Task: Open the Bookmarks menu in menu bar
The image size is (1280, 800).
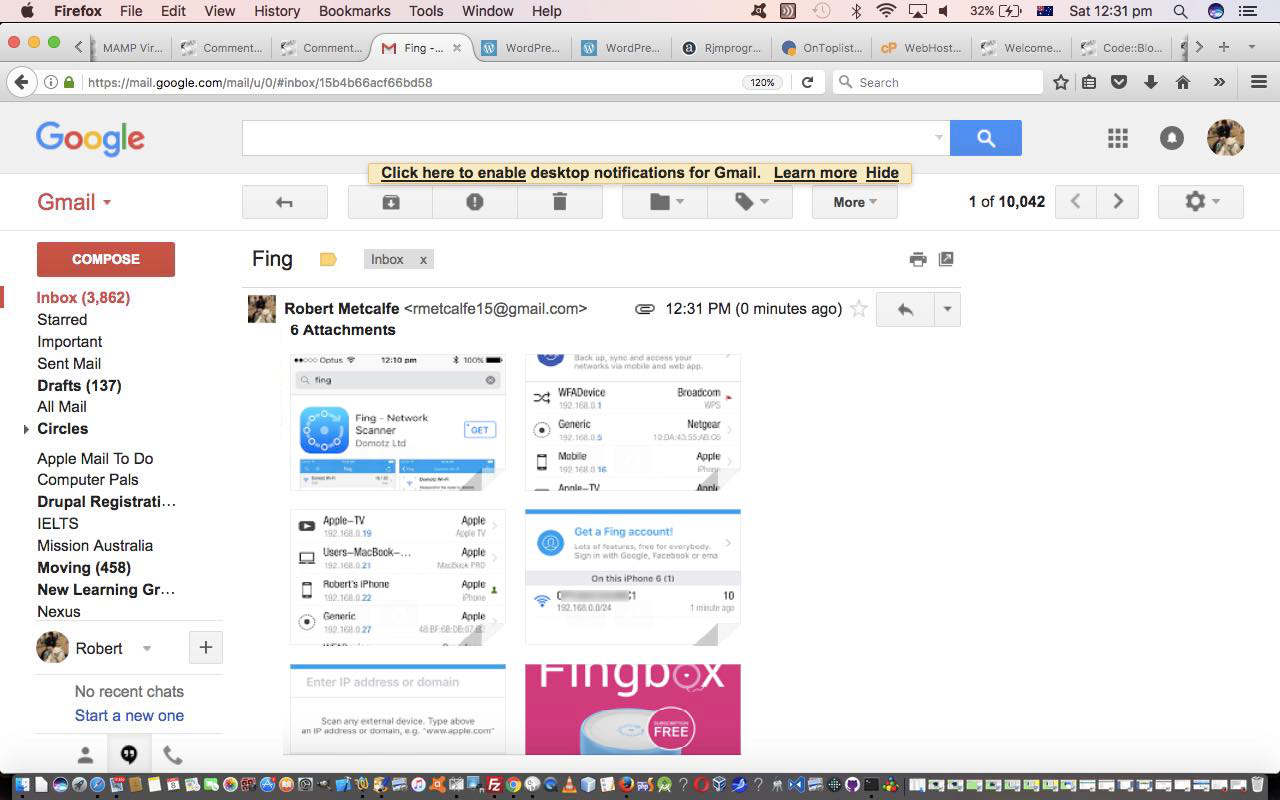Action: click(355, 11)
